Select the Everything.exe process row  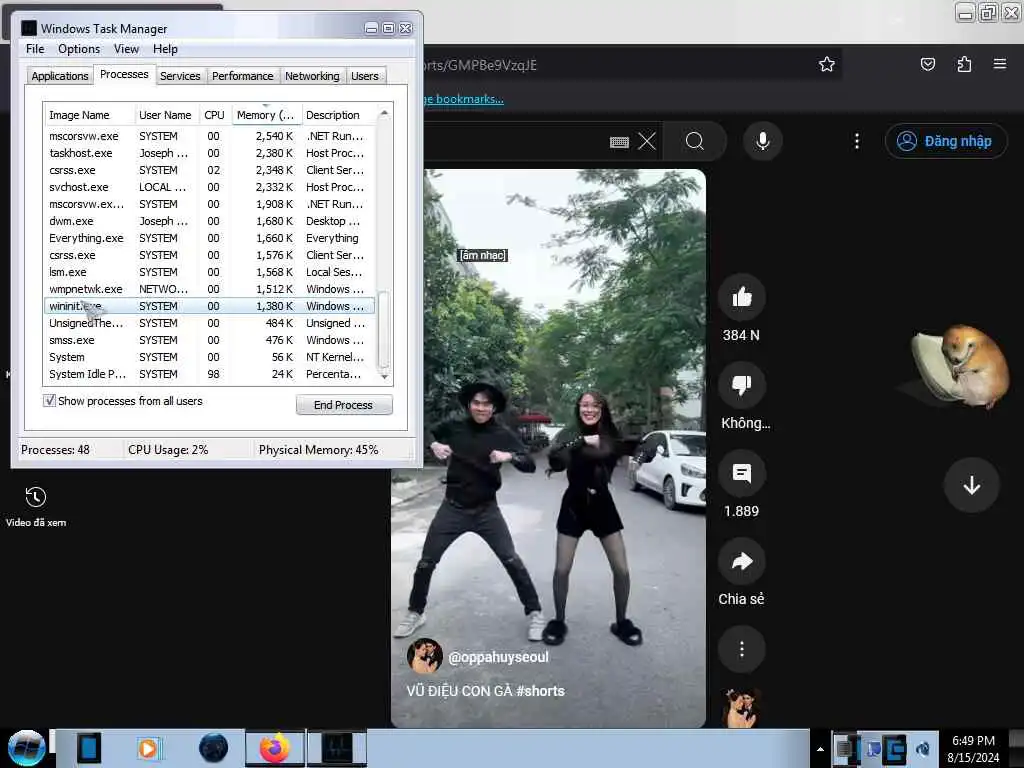pyautogui.click(x=209, y=238)
